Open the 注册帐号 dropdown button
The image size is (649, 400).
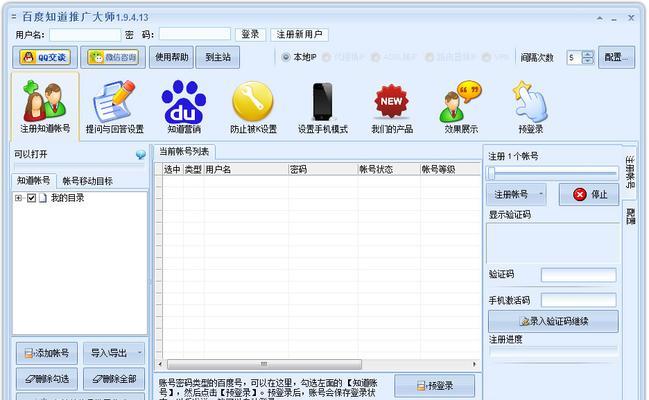[x=516, y=194]
